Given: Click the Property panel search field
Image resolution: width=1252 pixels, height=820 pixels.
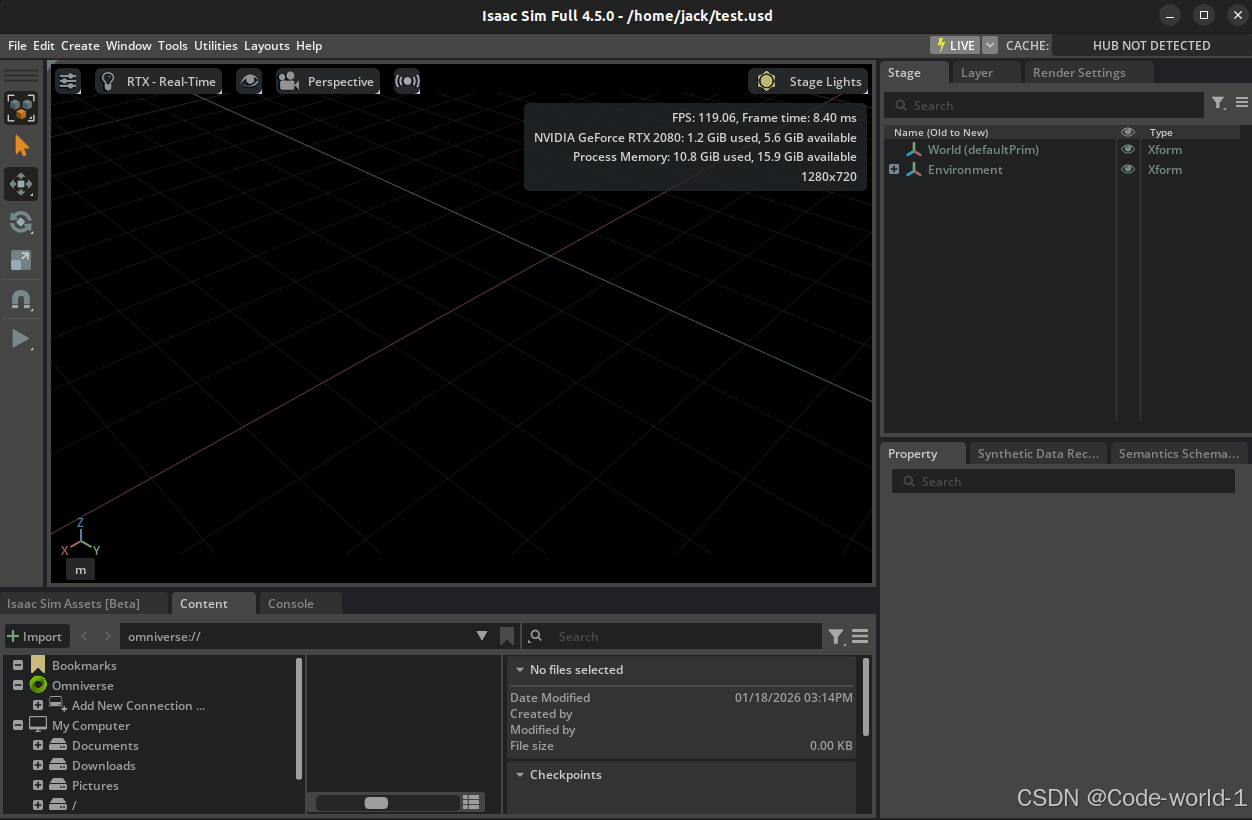Looking at the screenshot, I should tap(1063, 481).
